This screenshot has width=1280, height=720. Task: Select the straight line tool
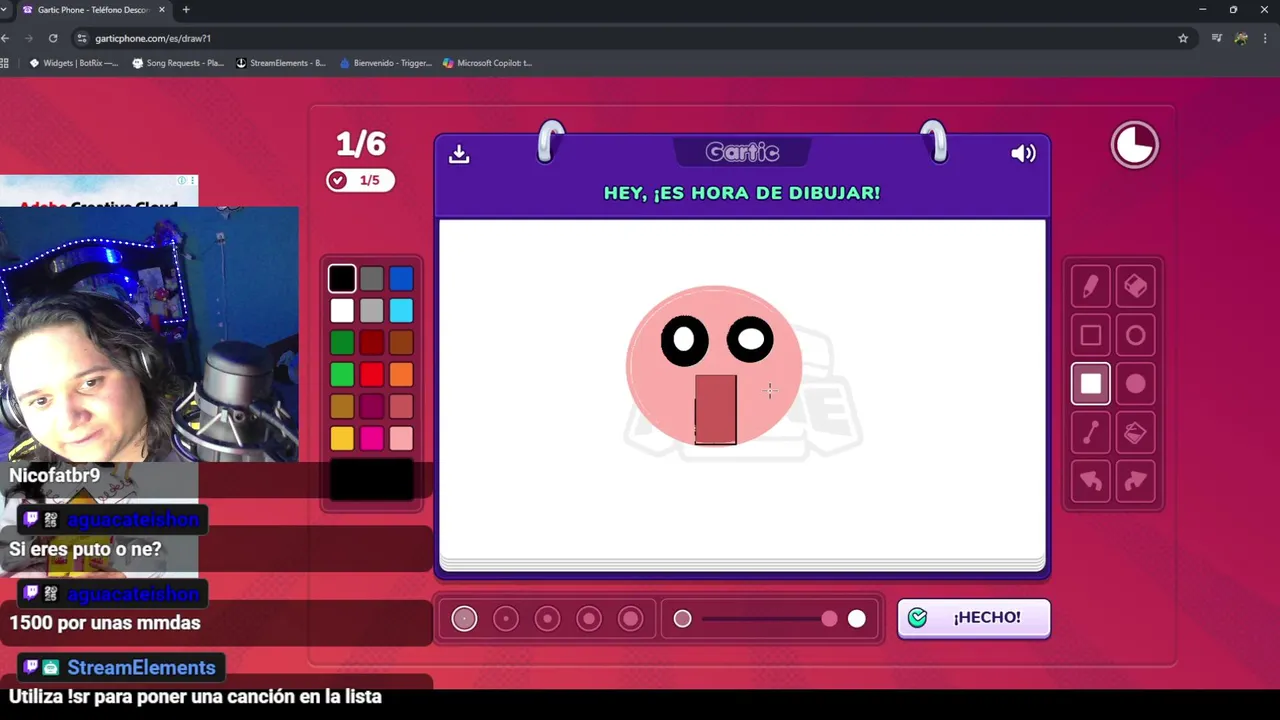point(1091,433)
